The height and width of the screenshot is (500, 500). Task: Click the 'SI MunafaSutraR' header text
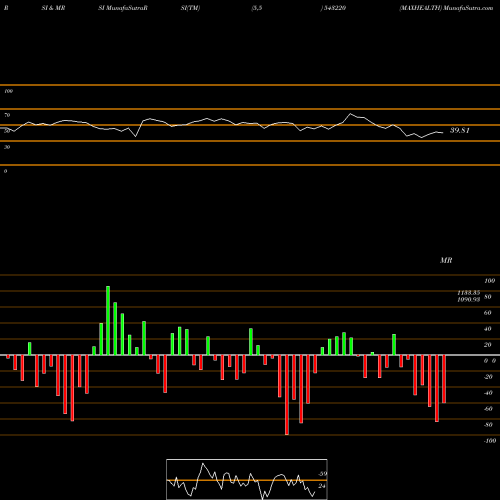[x=123, y=8]
